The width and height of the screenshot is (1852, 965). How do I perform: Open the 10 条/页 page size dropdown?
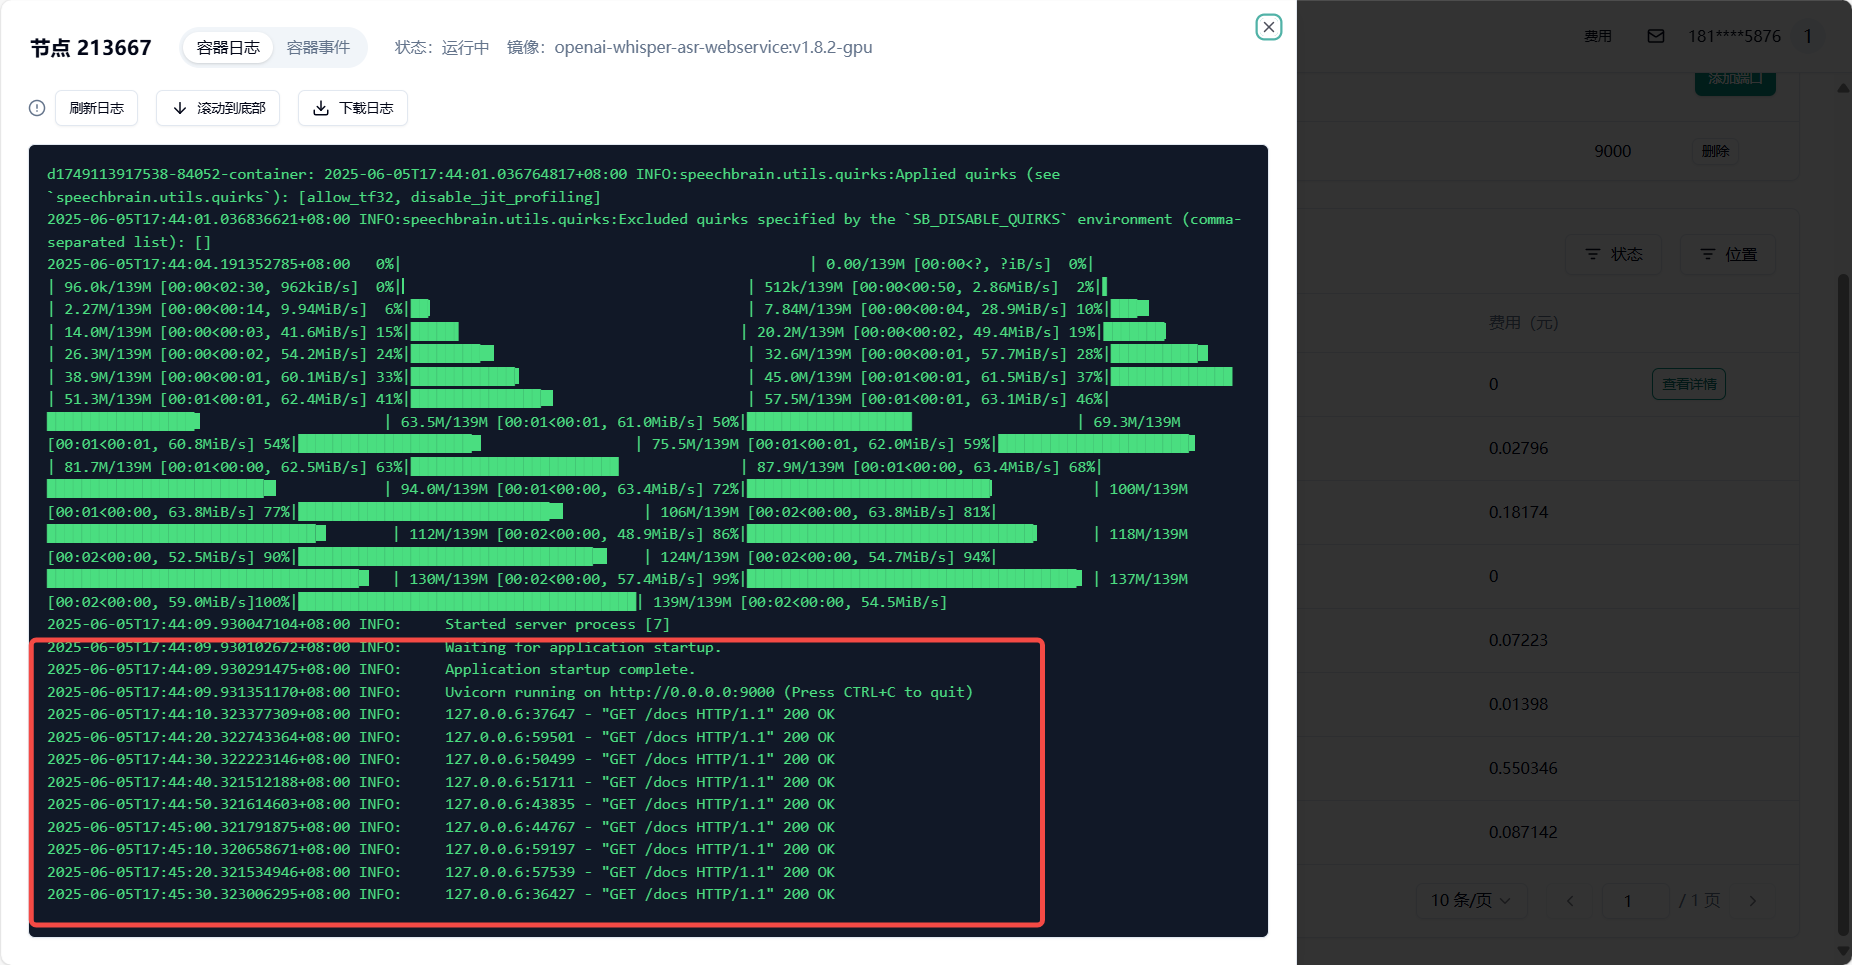click(x=1470, y=901)
